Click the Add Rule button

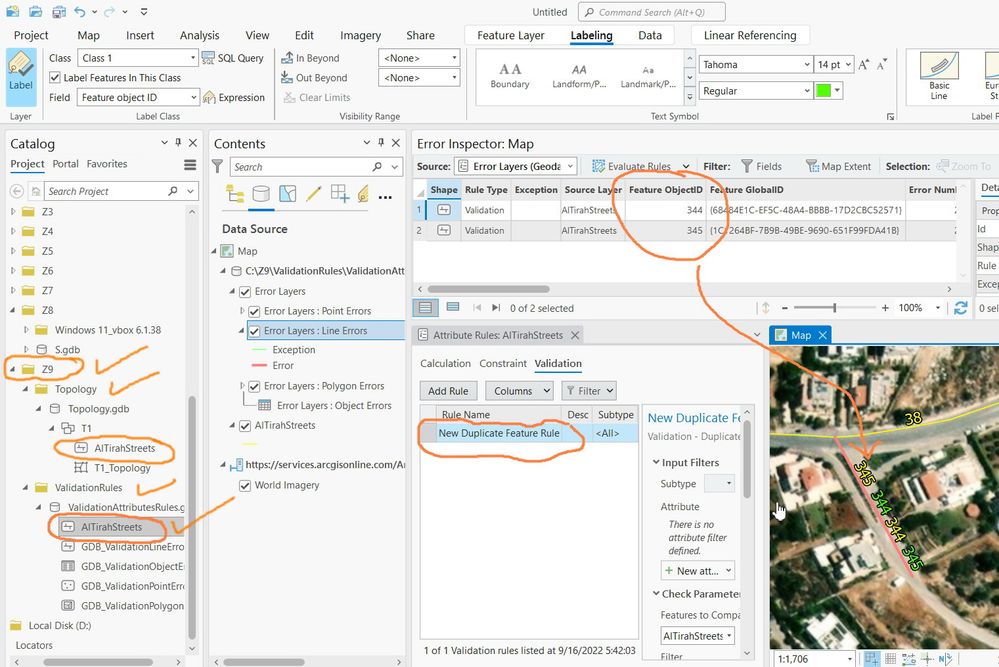coord(448,391)
